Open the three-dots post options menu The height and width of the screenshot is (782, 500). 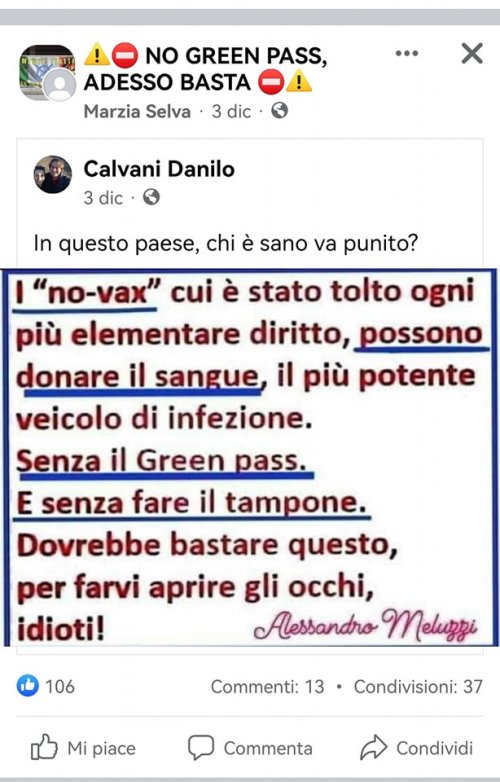click(407, 53)
